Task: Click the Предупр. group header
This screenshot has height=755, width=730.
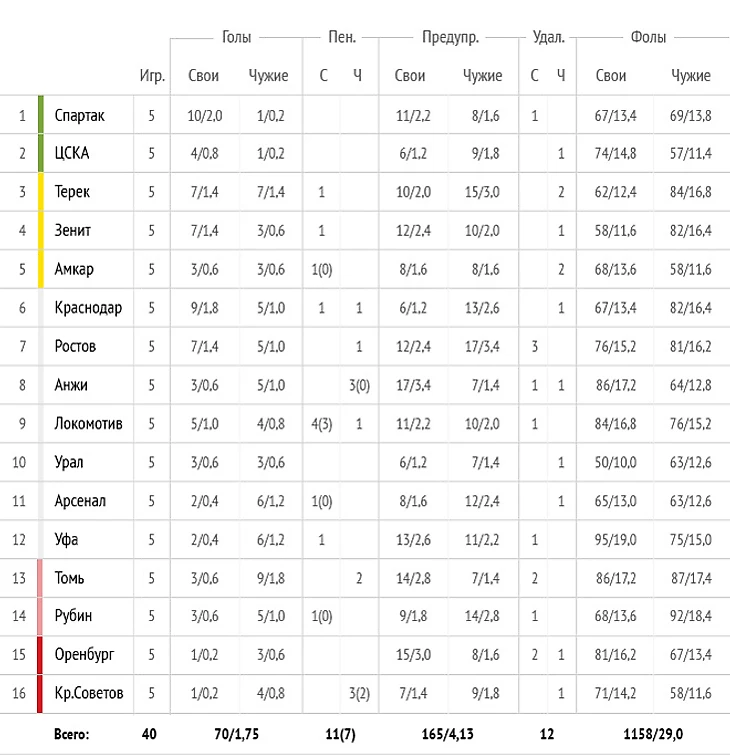Action: pyautogui.click(x=450, y=38)
